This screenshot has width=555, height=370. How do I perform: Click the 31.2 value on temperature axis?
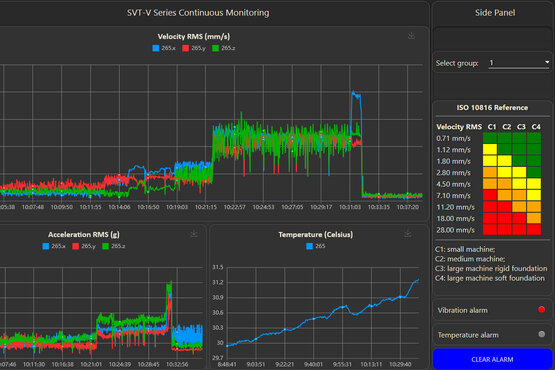(x=218, y=282)
